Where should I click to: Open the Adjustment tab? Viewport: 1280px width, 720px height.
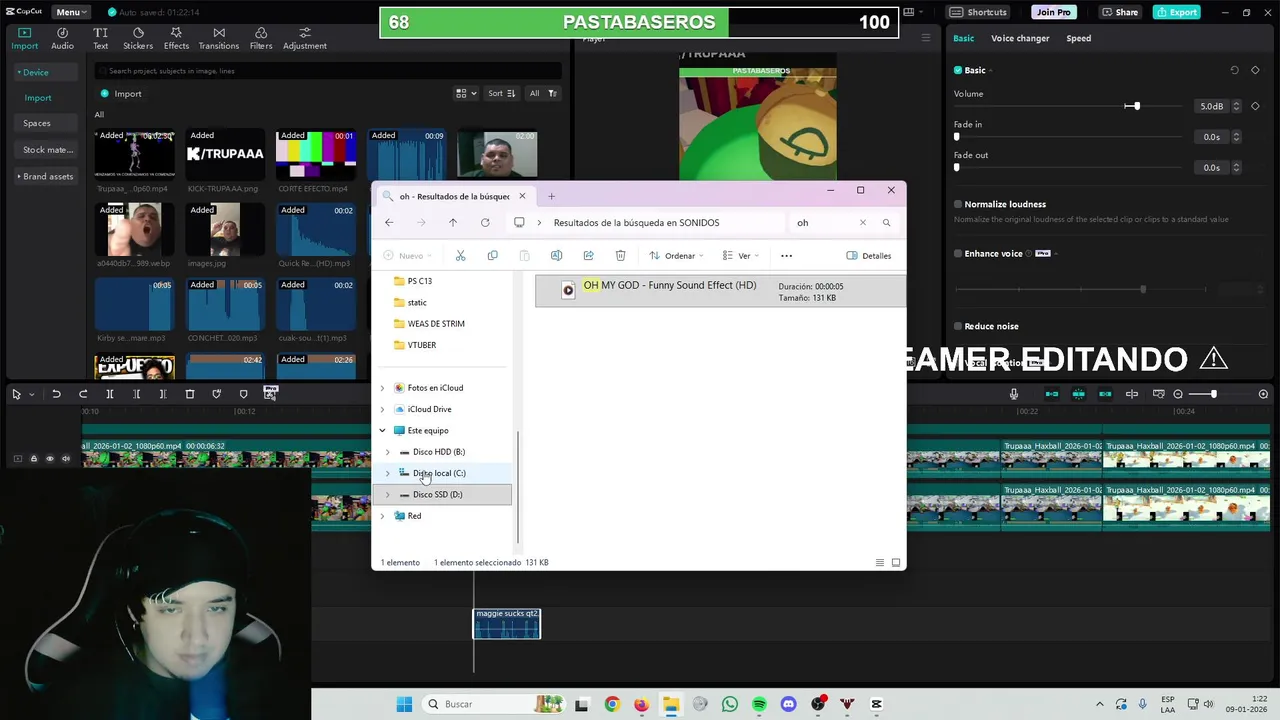(305, 38)
